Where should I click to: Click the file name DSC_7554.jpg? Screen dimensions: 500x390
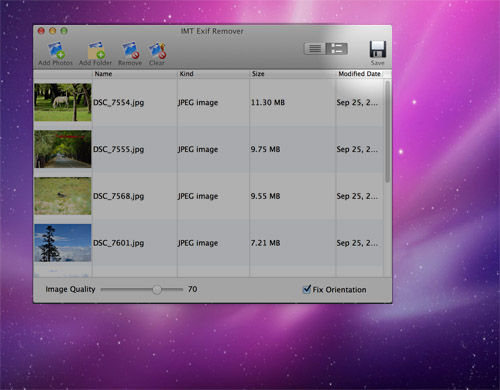[x=119, y=103]
